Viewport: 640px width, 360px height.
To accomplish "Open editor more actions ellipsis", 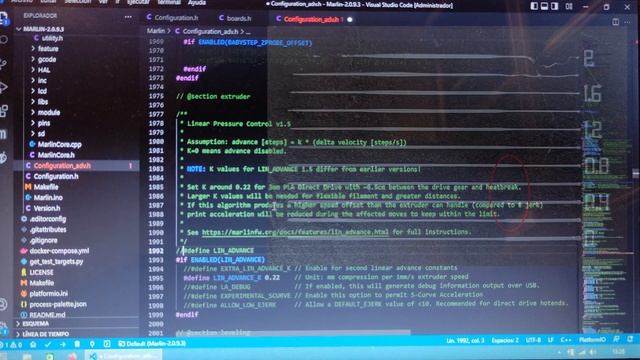I will pyautogui.click(x=628, y=22).
